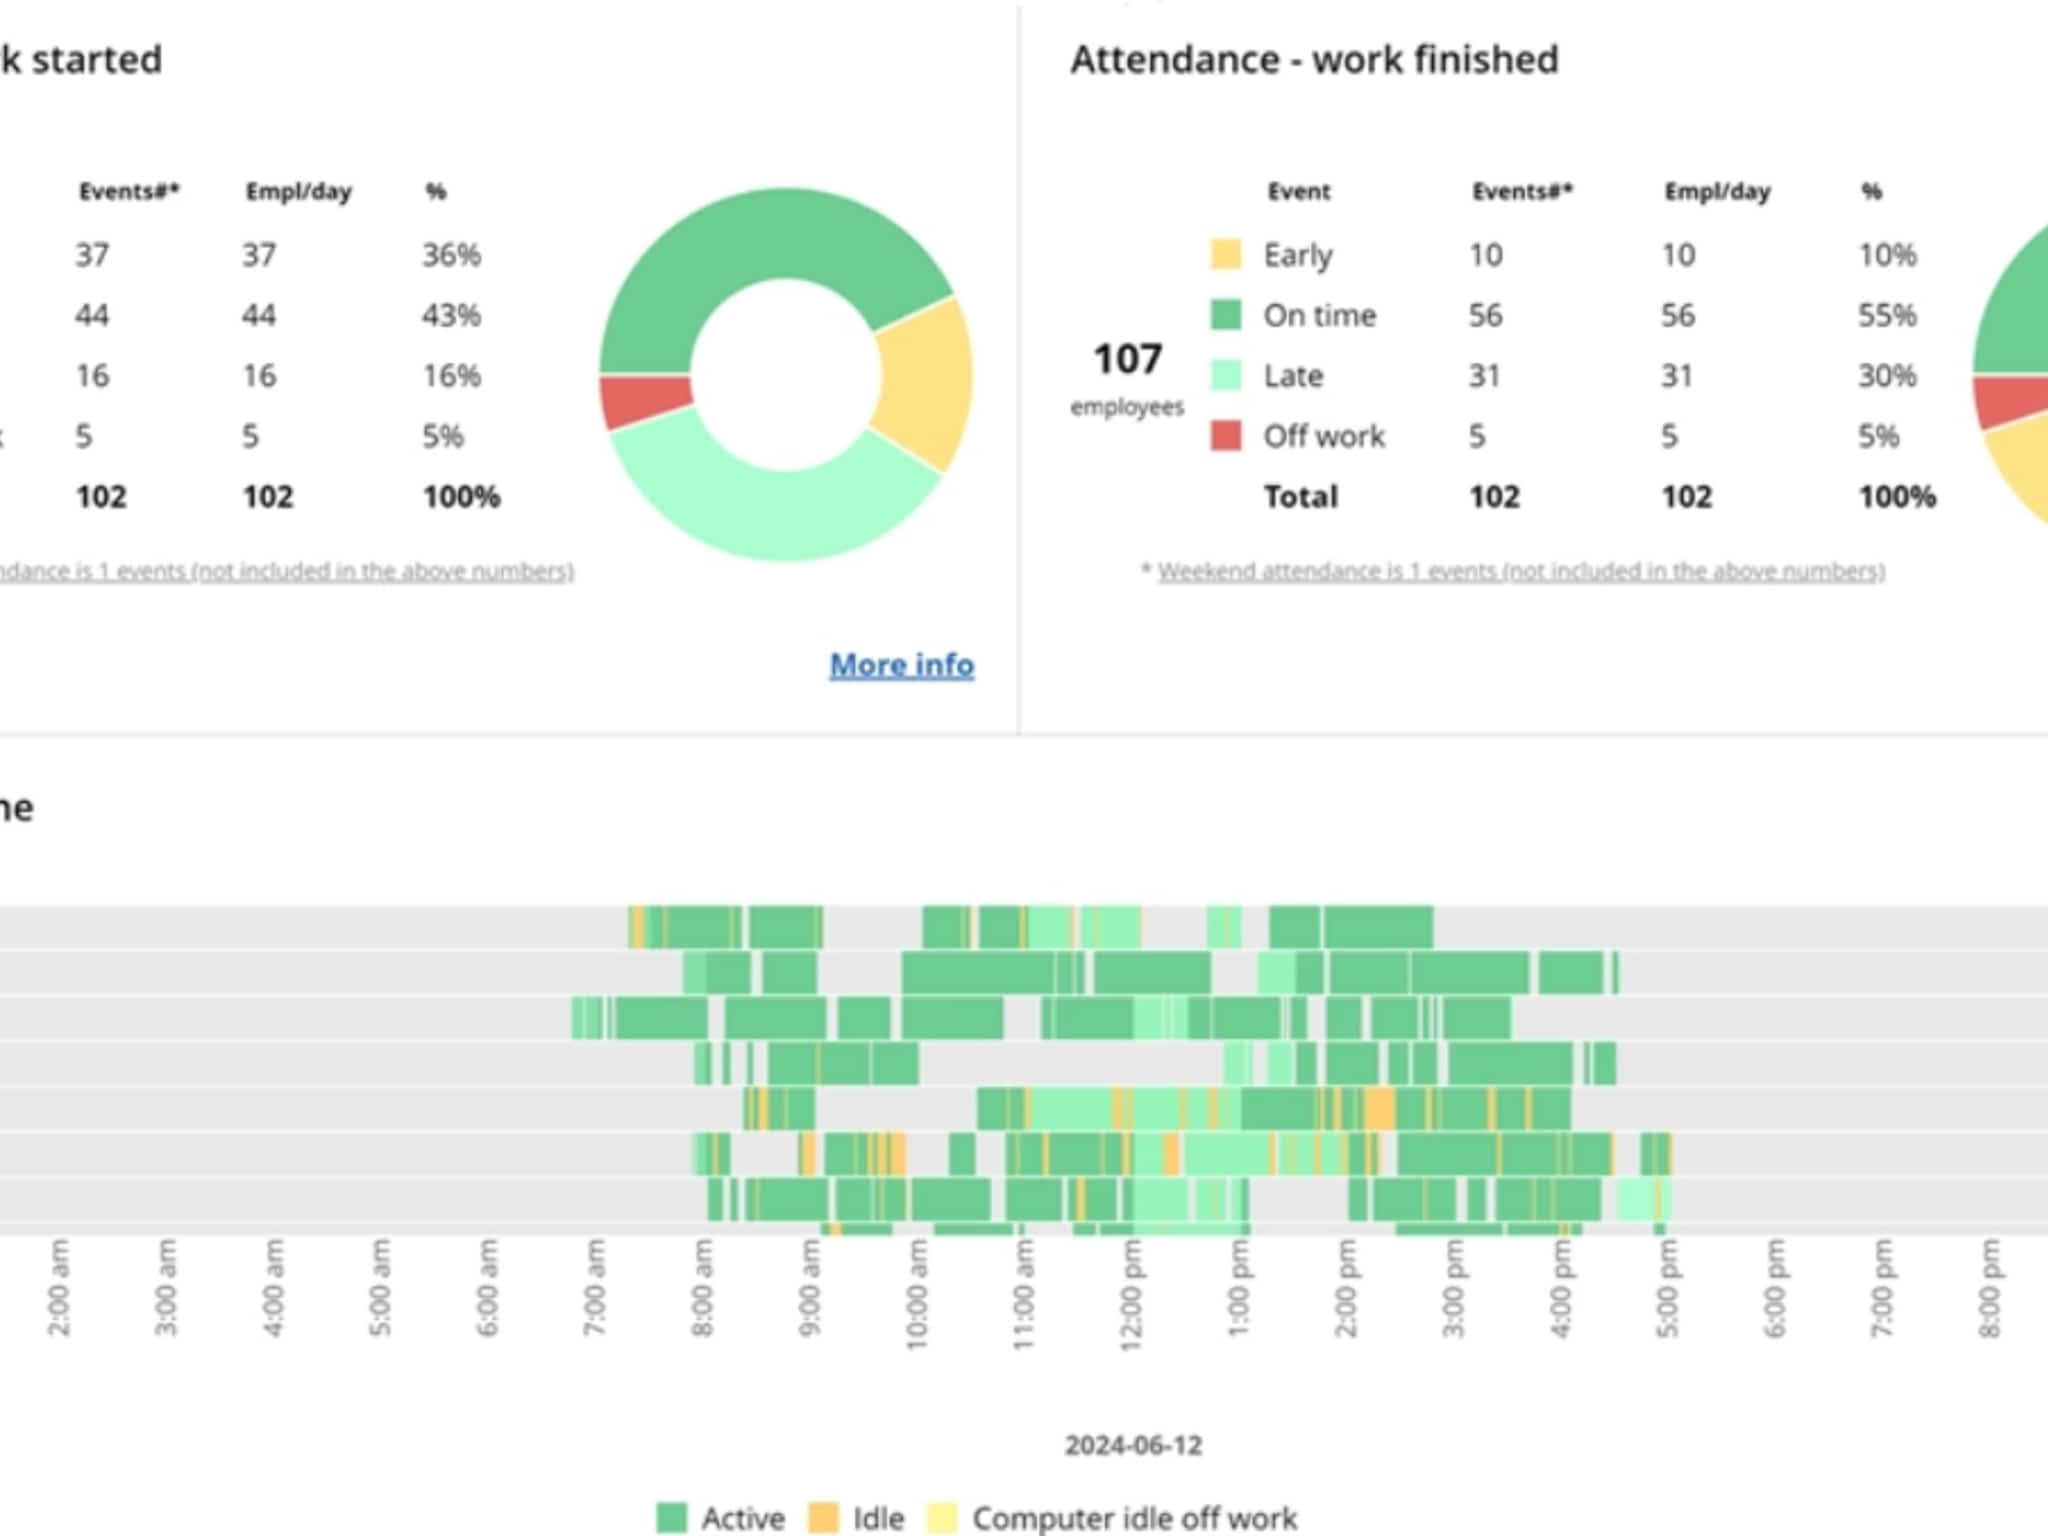The height and width of the screenshot is (1536, 2048).
Task: Click the 8:00 am timeline axis label
Action: click(702, 1288)
